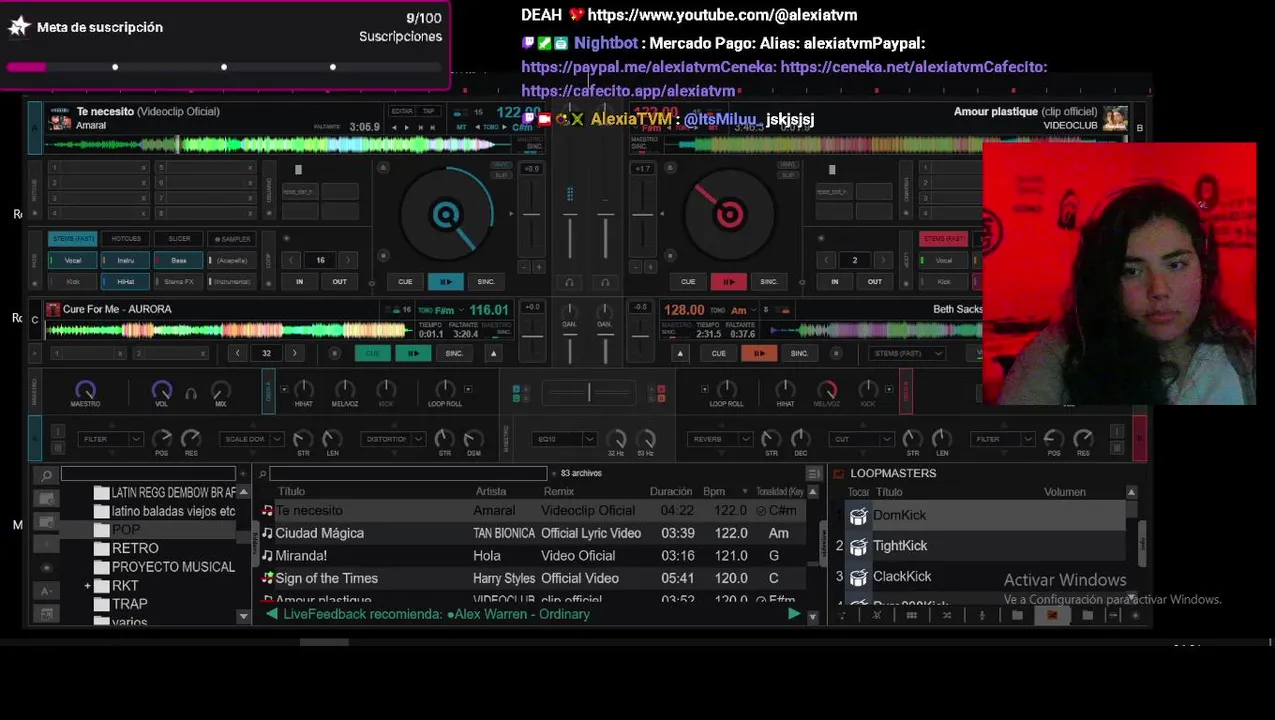Open CUT effect dropdown on right FX
This screenshot has height=720, width=1275.
pos(862,439)
